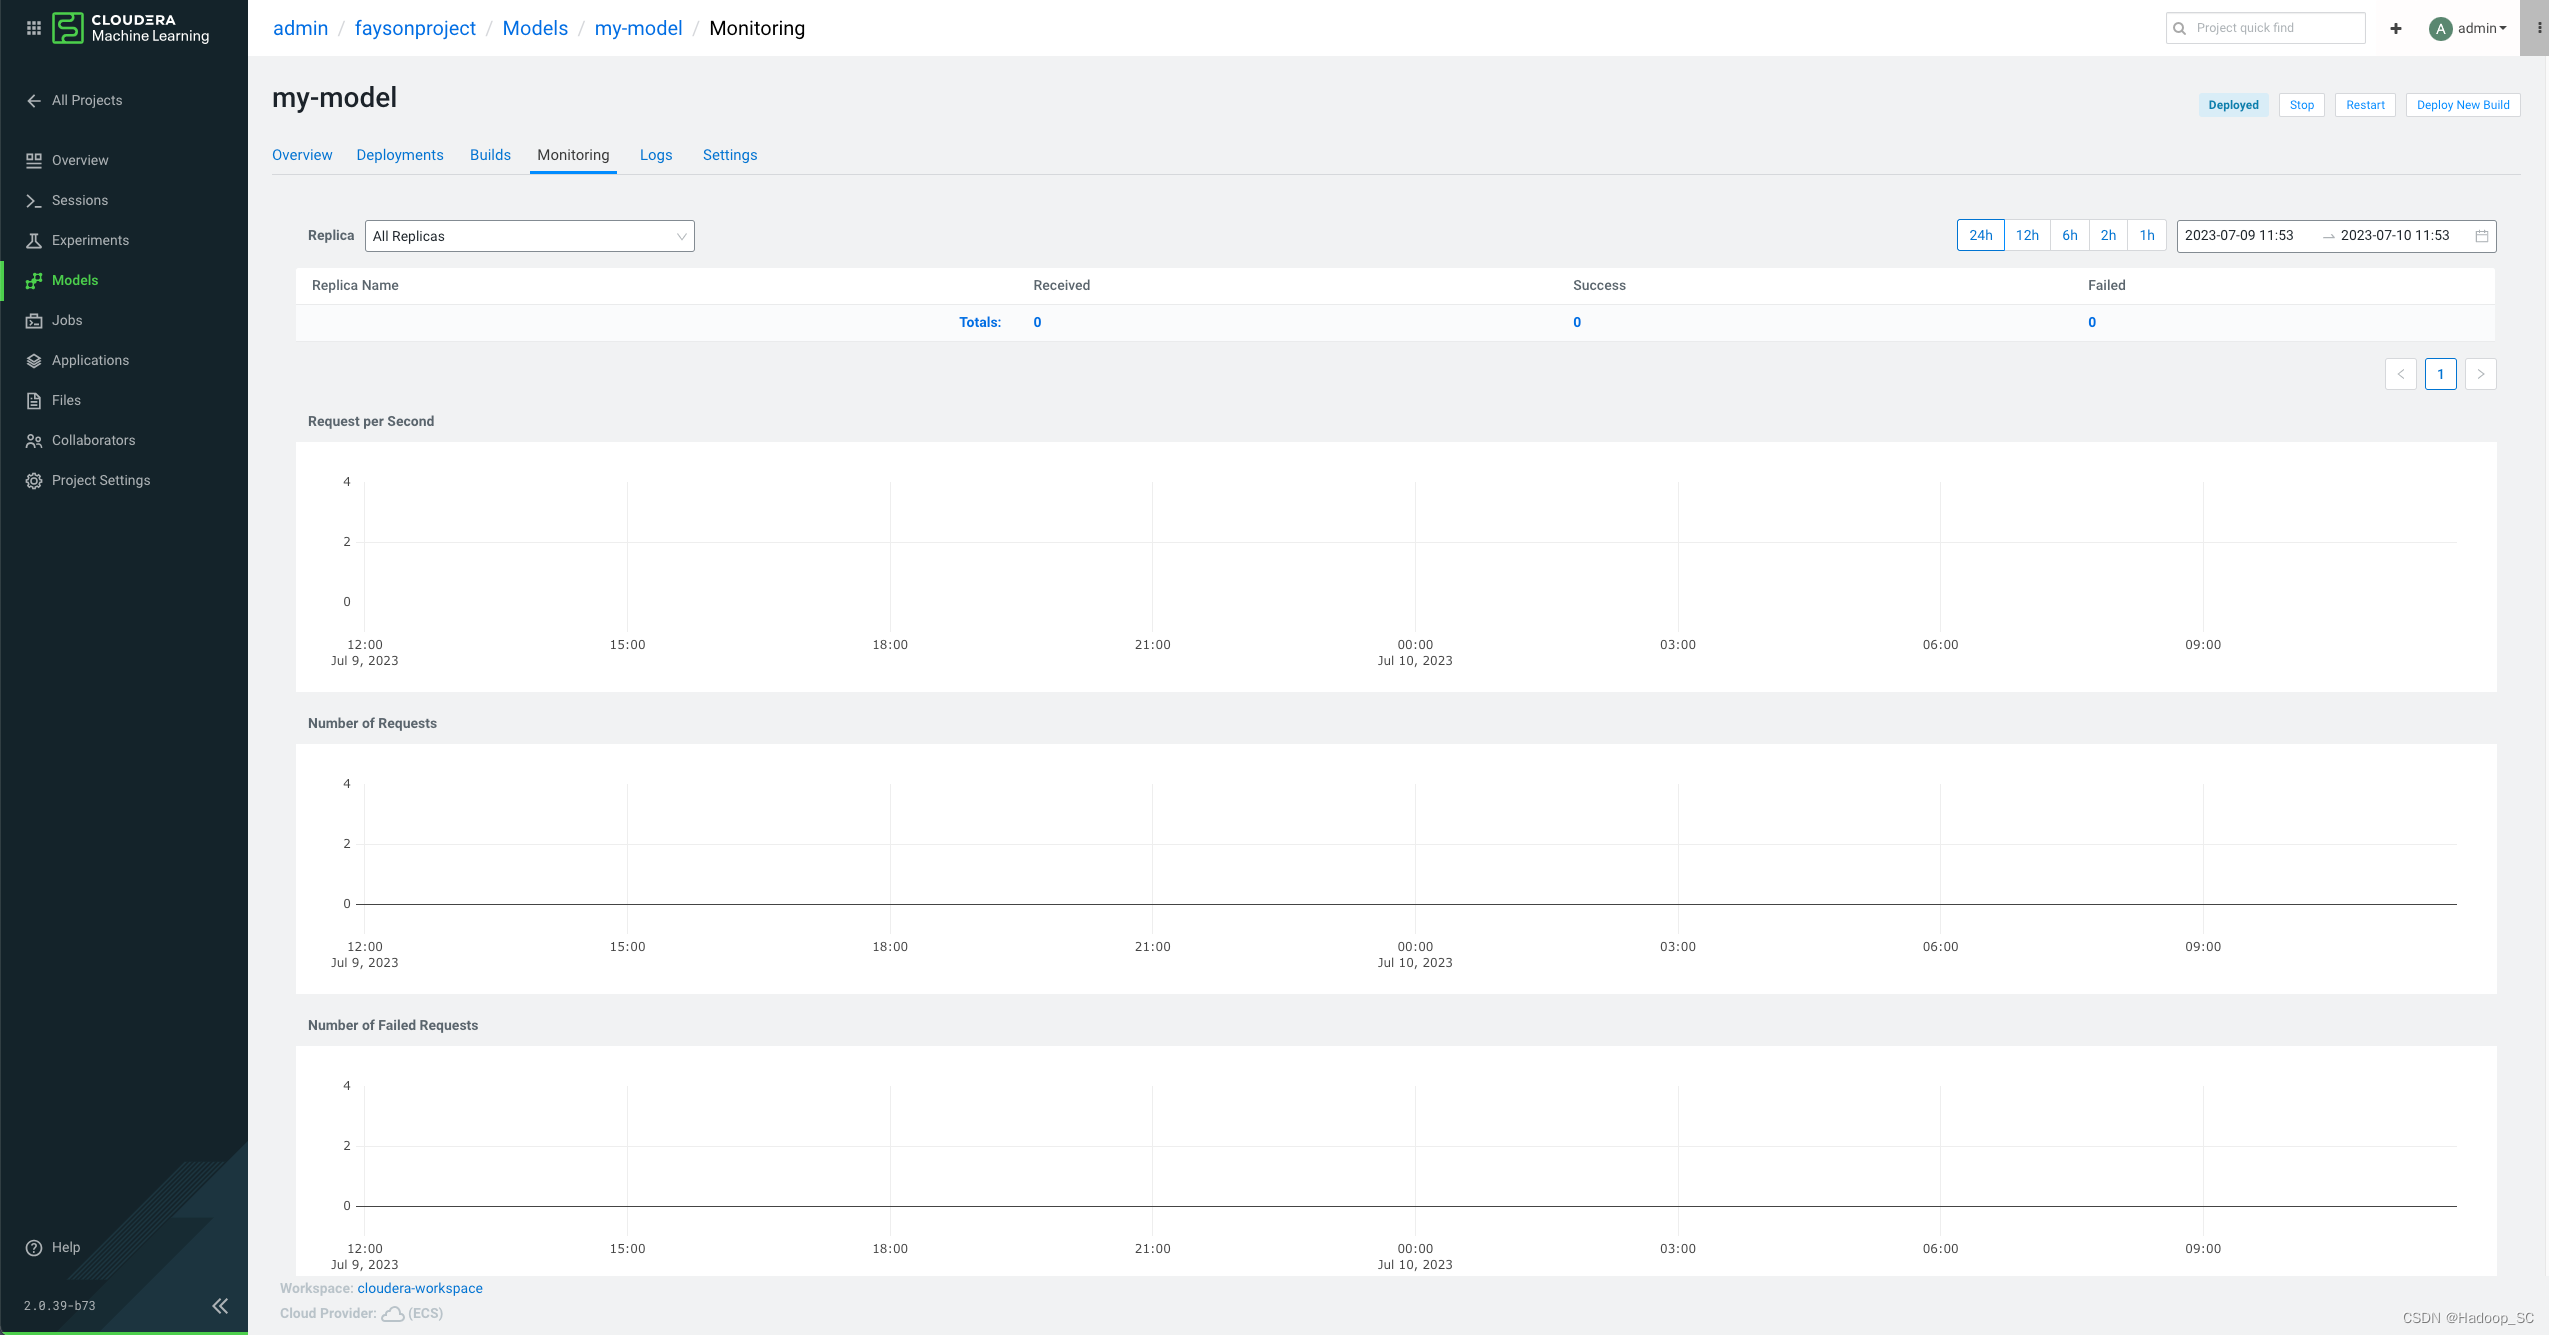Open Applications via the layers icon
Image resolution: width=2549 pixels, height=1335 pixels.
pyautogui.click(x=34, y=361)
